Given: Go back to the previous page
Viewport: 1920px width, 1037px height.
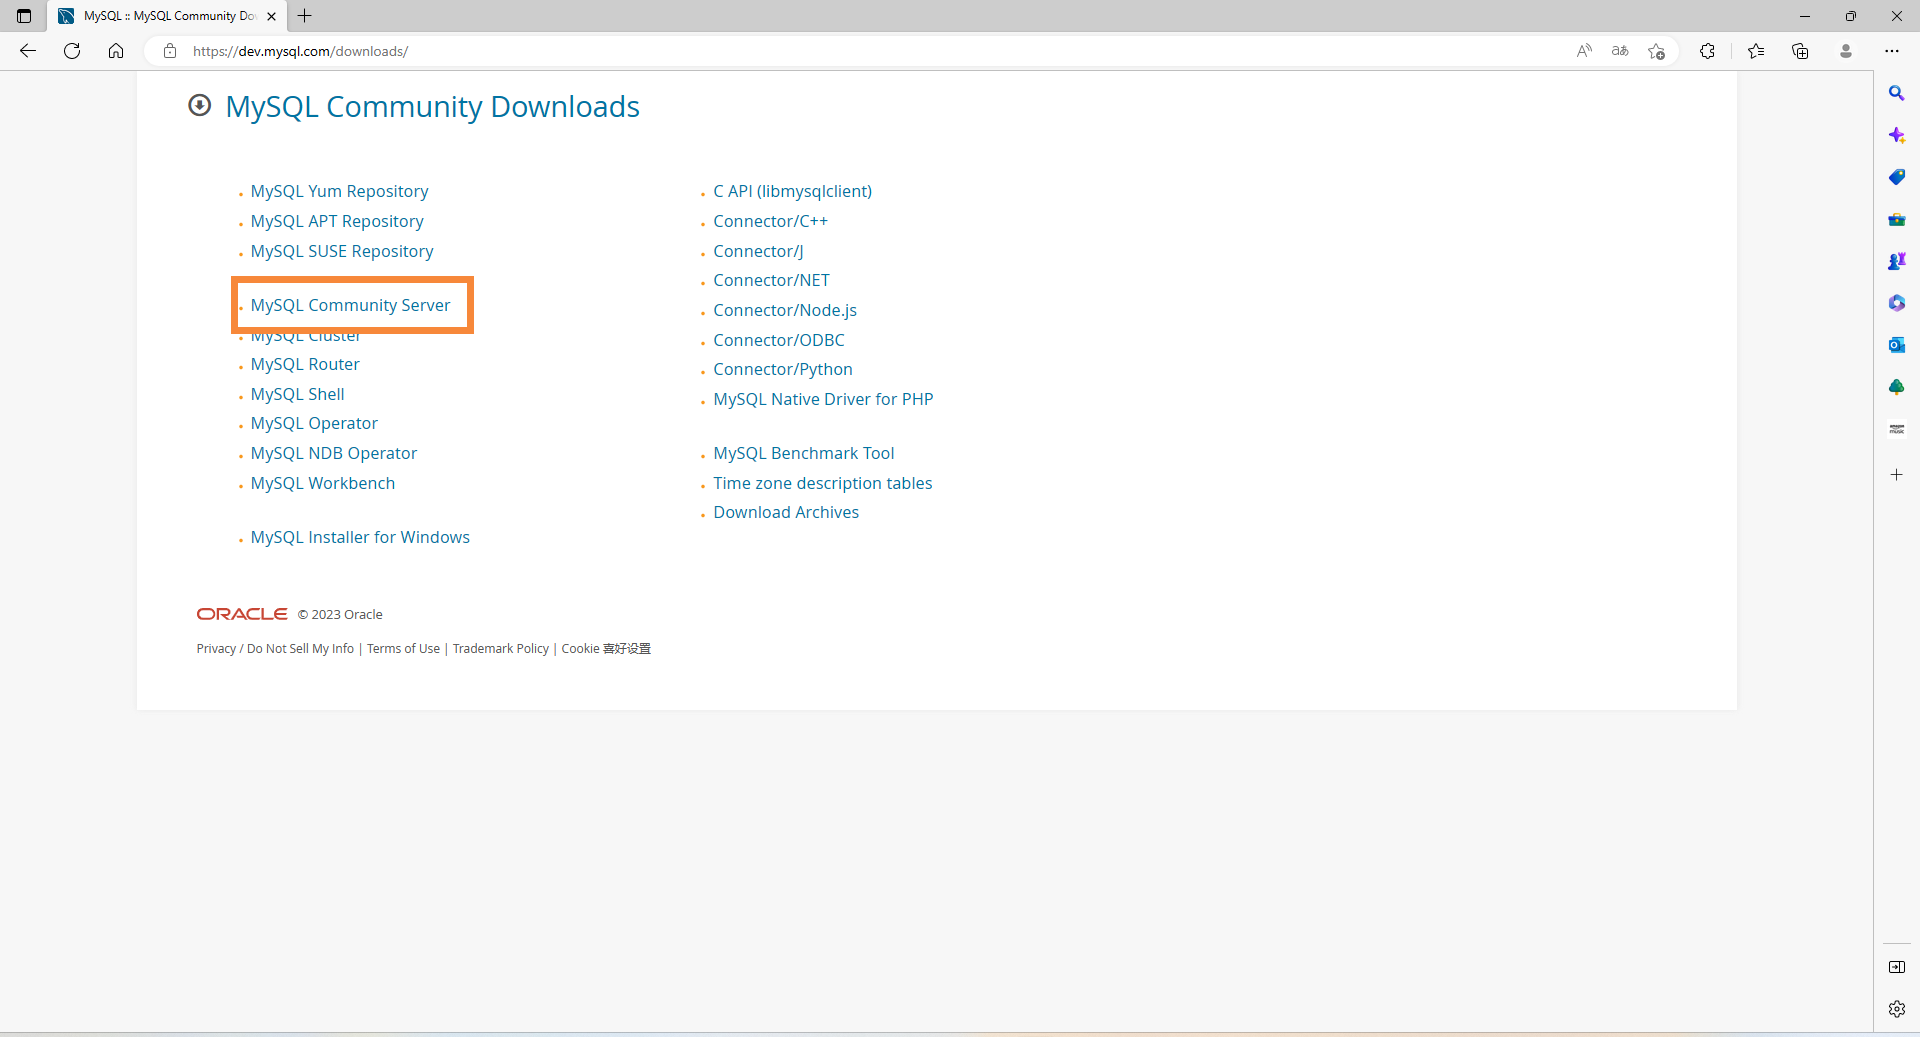Looking at the screenshot, I should tap(28, 51).
